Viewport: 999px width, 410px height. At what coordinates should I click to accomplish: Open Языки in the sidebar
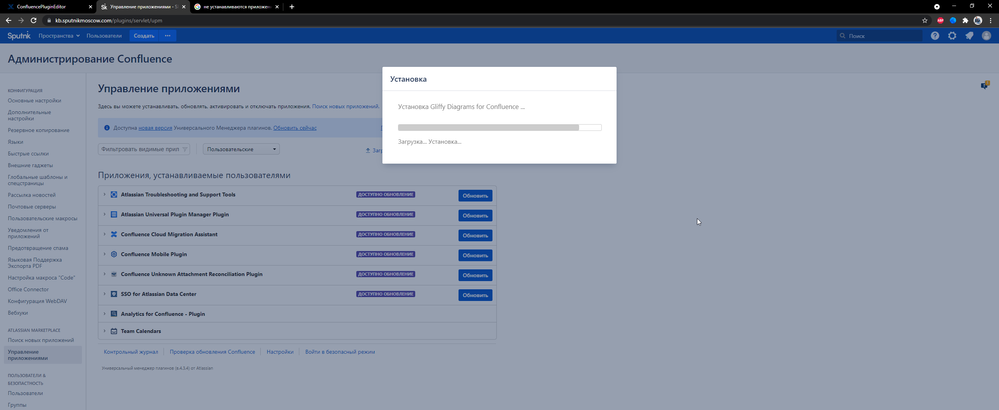(16, 142)
